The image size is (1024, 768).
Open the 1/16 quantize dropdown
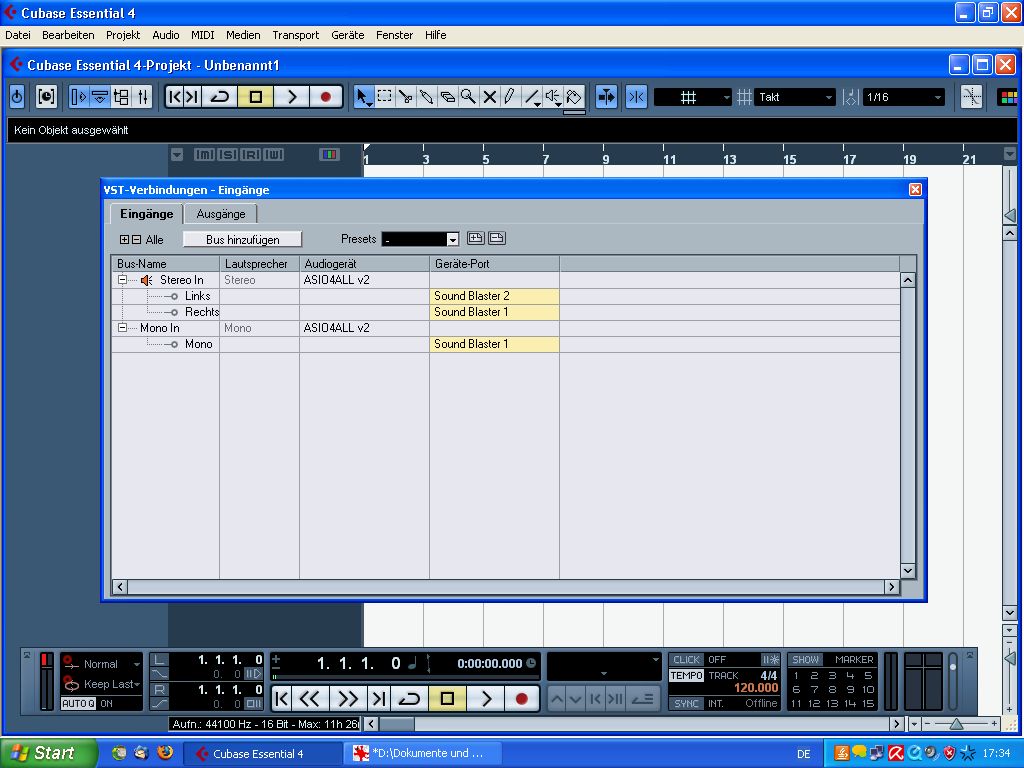point(904,97)
